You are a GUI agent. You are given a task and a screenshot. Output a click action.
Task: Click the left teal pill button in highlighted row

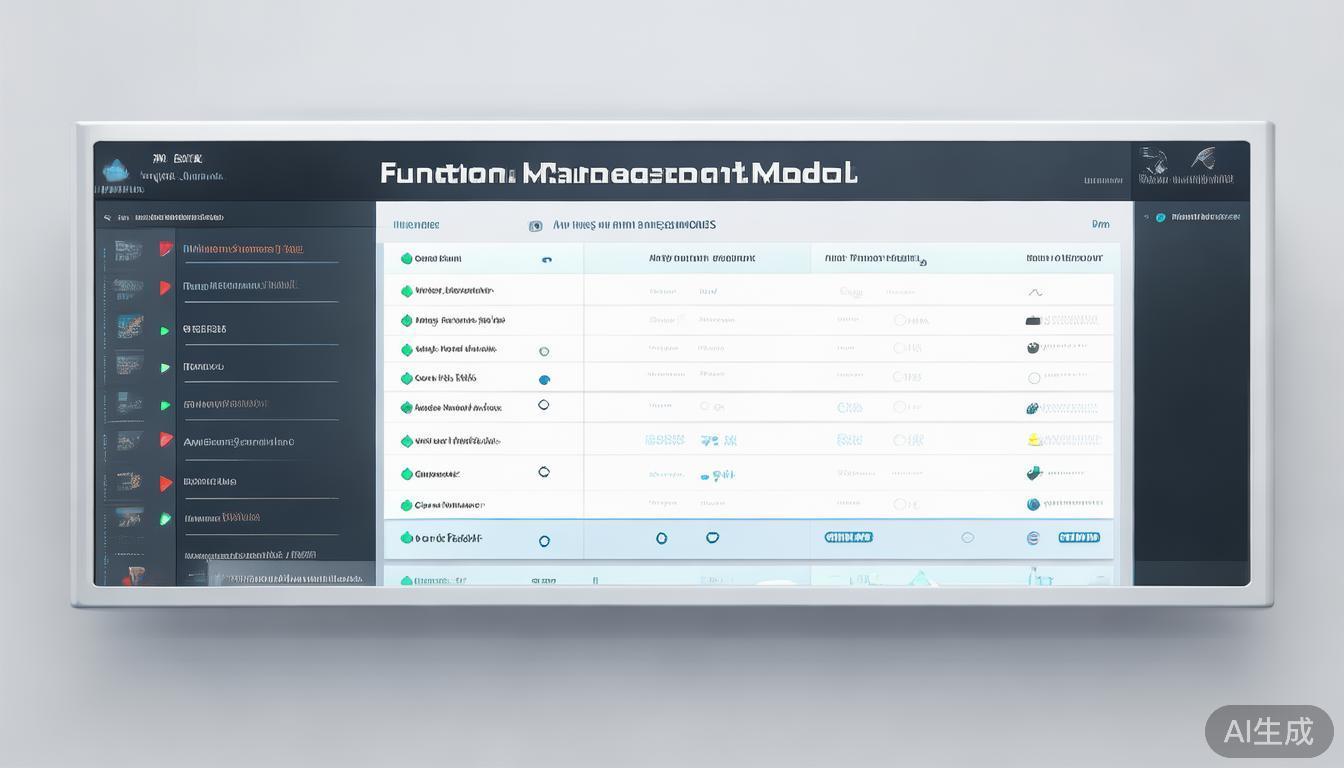(x=848, y=537)
